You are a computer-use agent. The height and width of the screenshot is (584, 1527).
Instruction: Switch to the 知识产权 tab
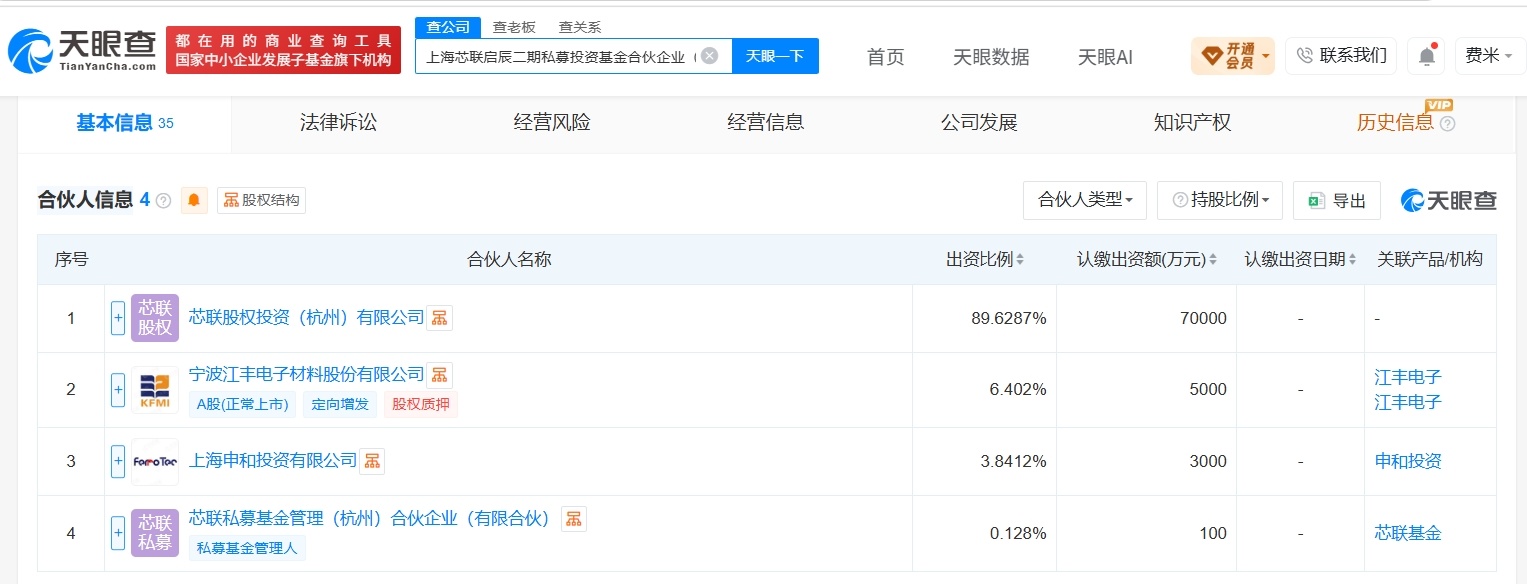click(1192, 123)
